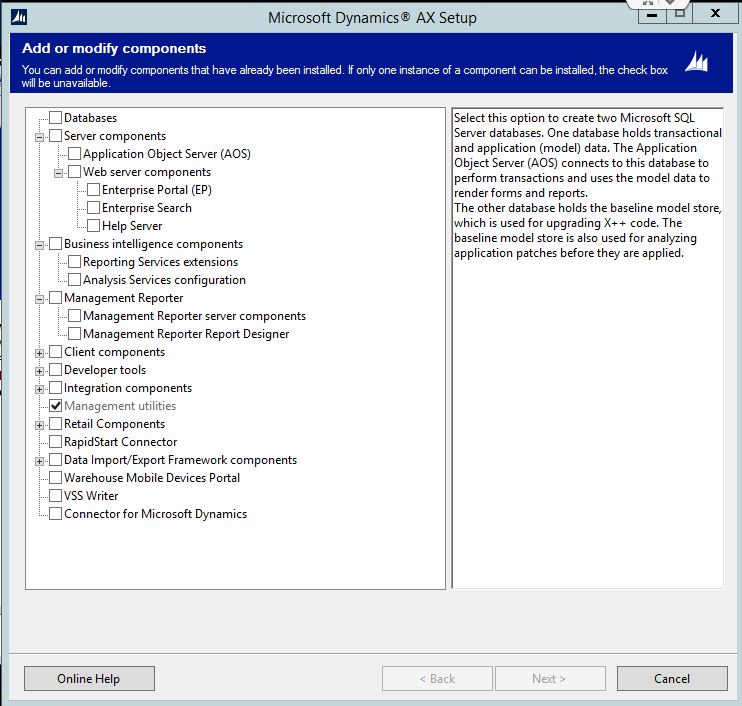Close the AX Setup window
The image size is (742, 706).
[716, 14]
